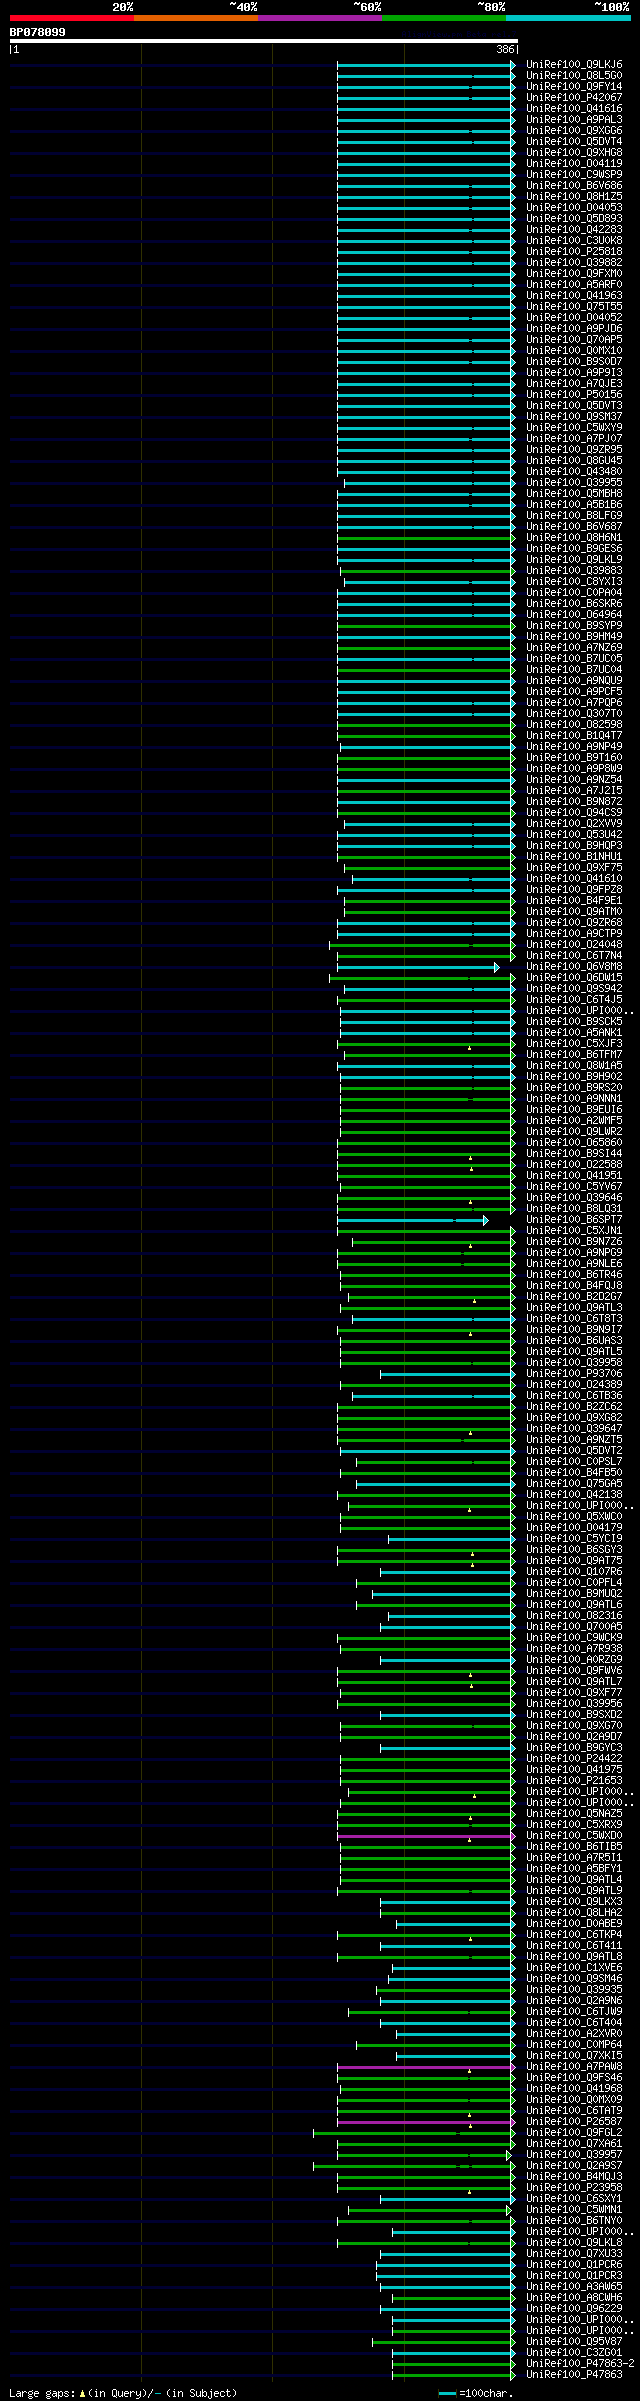Select the UniRef100_Q41616 label
The height and width of the screenshot is (2401, 640).
click(x=574, y=108)
